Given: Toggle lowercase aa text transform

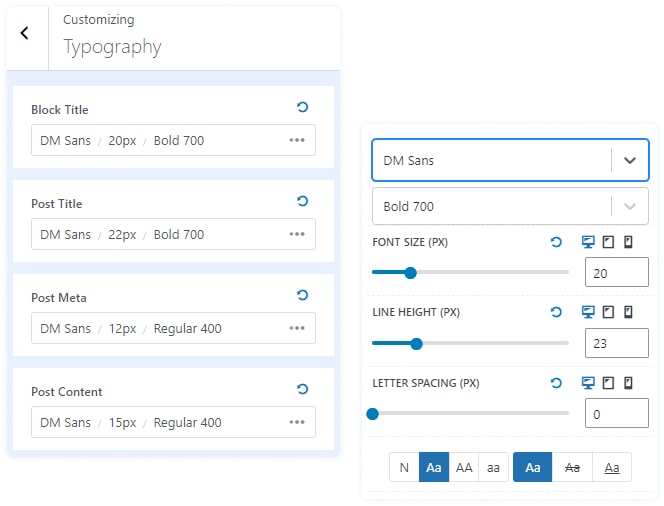Looking at the screenshot, I should pos(493,467).
